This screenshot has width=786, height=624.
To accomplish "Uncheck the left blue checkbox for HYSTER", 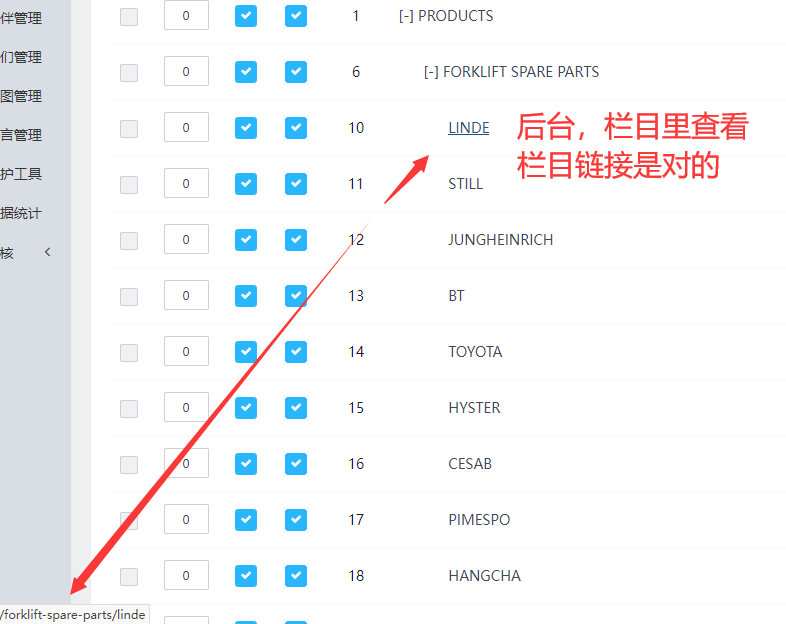I will [x=246, y=407].
